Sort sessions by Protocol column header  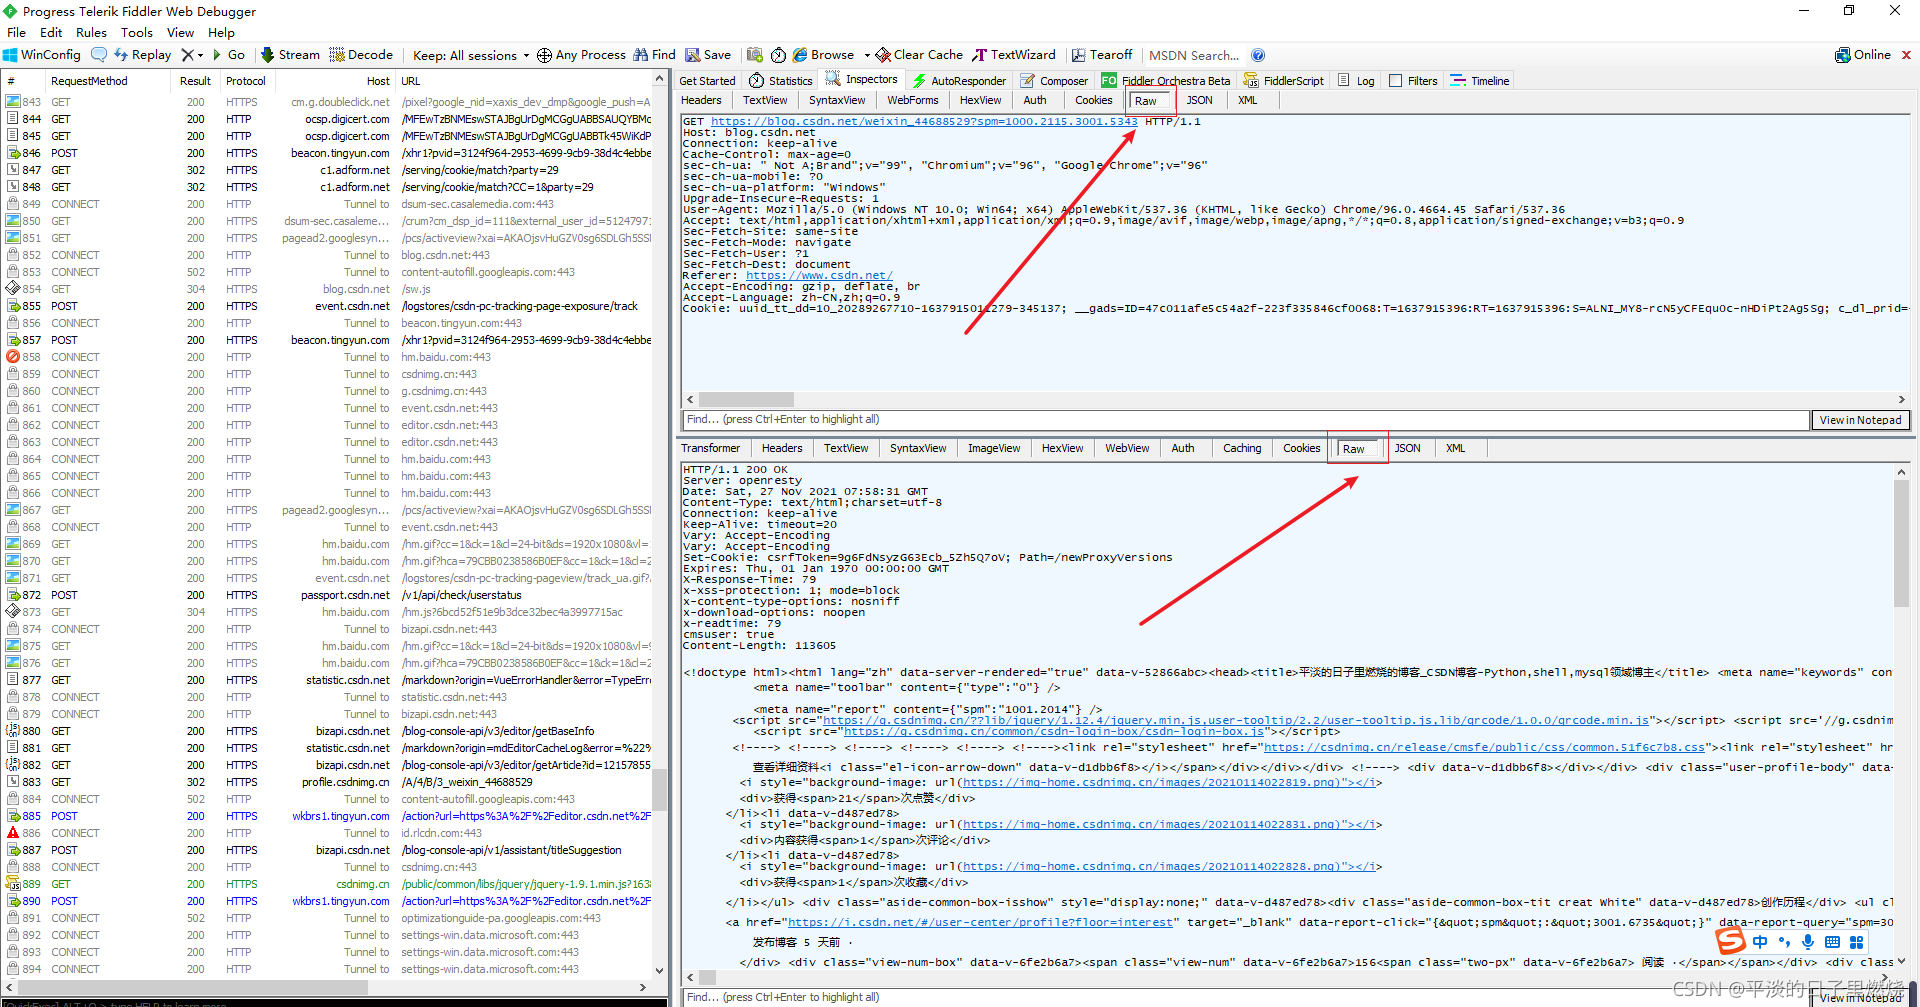click(246, 81)
